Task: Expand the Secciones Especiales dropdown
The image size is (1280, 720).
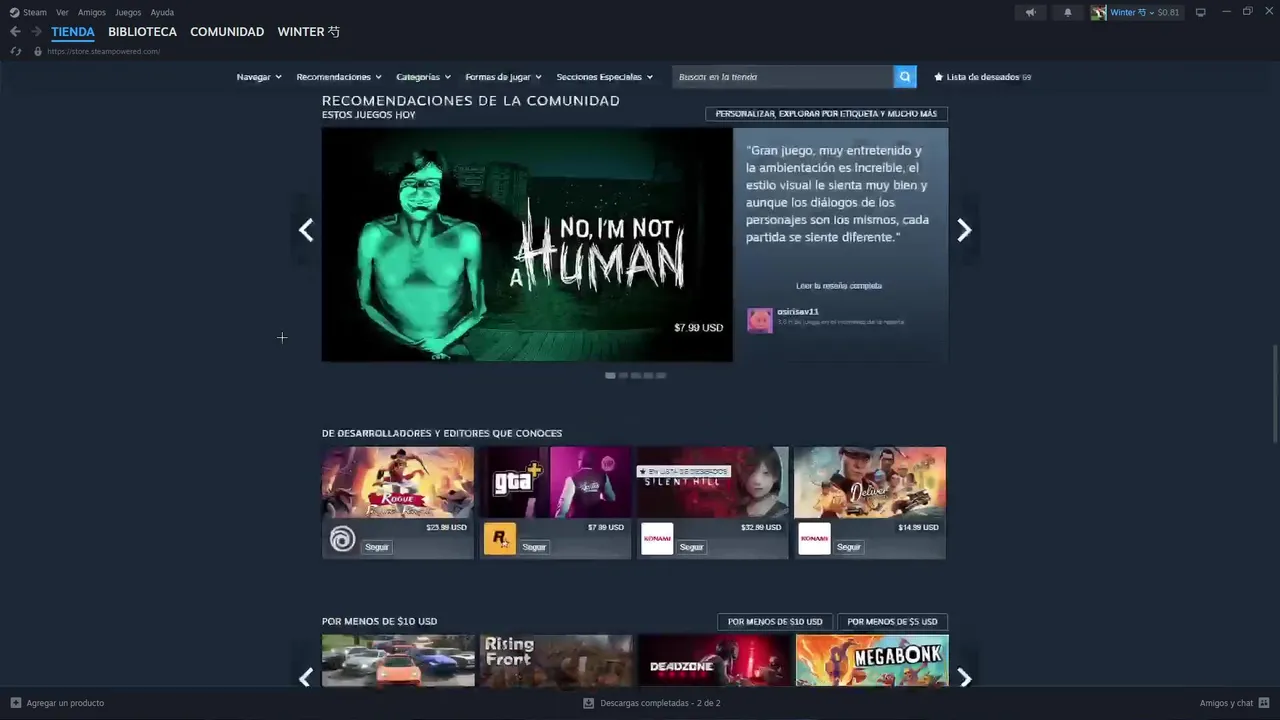Action: (x=604, y=77)
